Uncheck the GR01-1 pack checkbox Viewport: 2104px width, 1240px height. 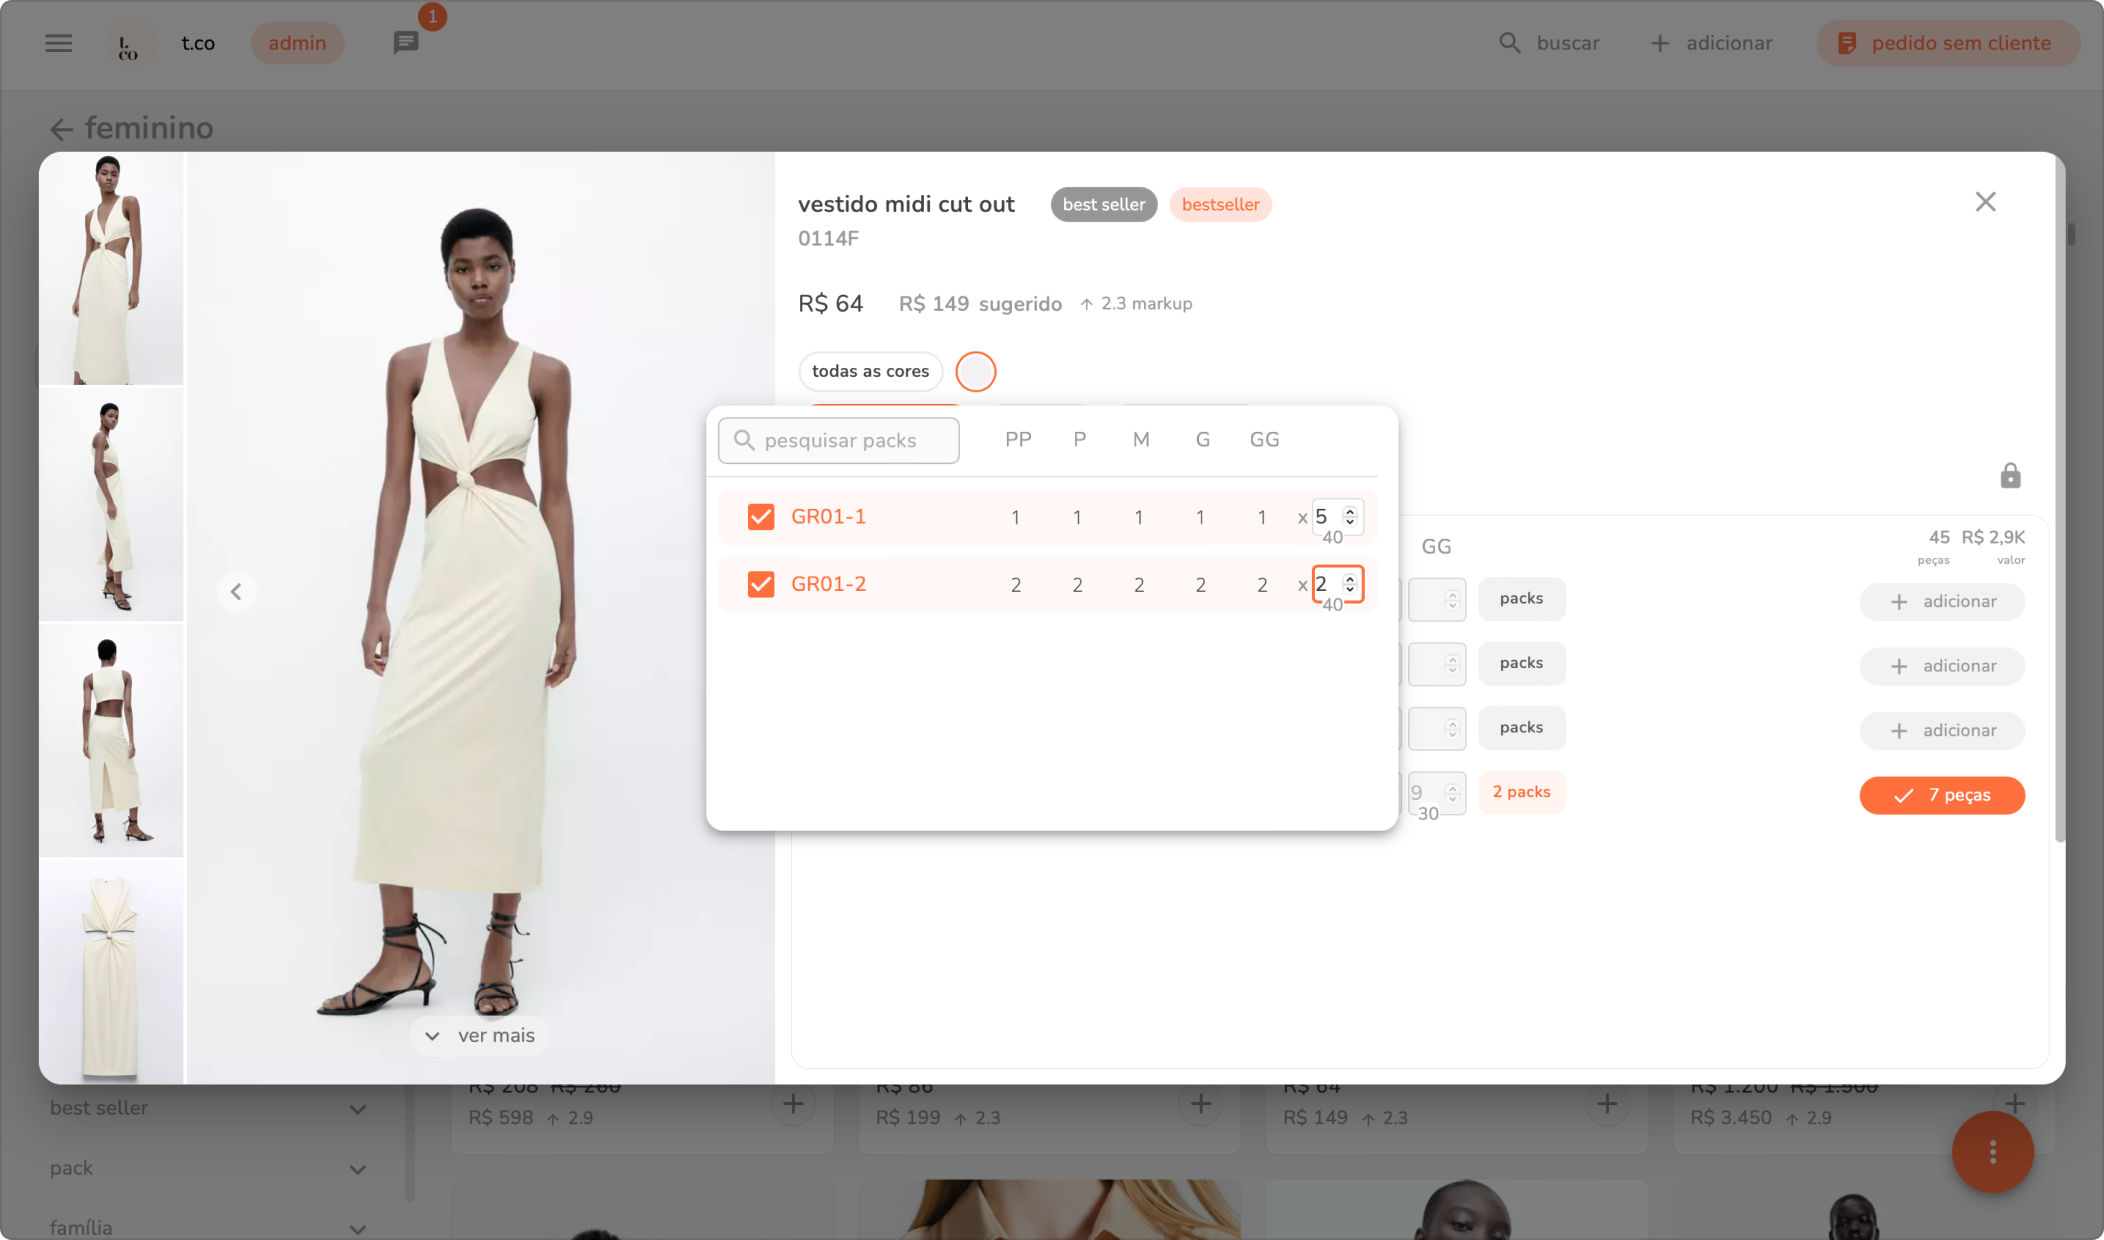[x=761, y=517]
